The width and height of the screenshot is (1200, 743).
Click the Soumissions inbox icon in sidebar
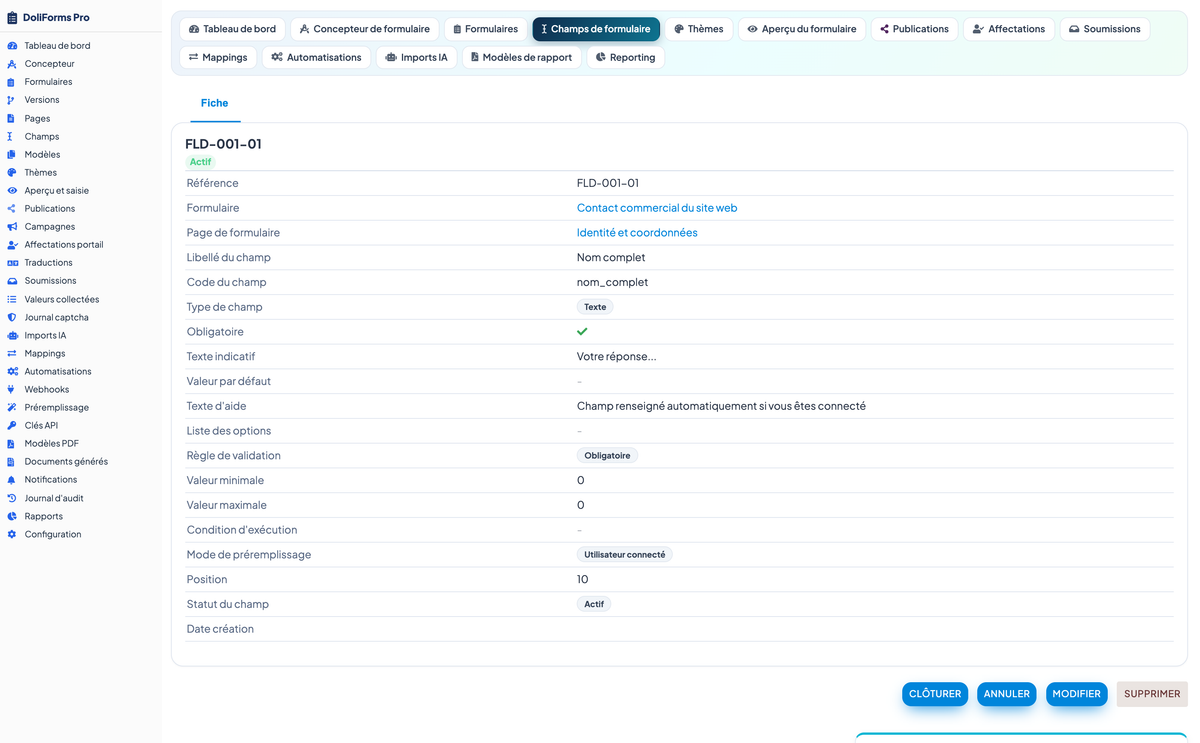tap(12, 281)
